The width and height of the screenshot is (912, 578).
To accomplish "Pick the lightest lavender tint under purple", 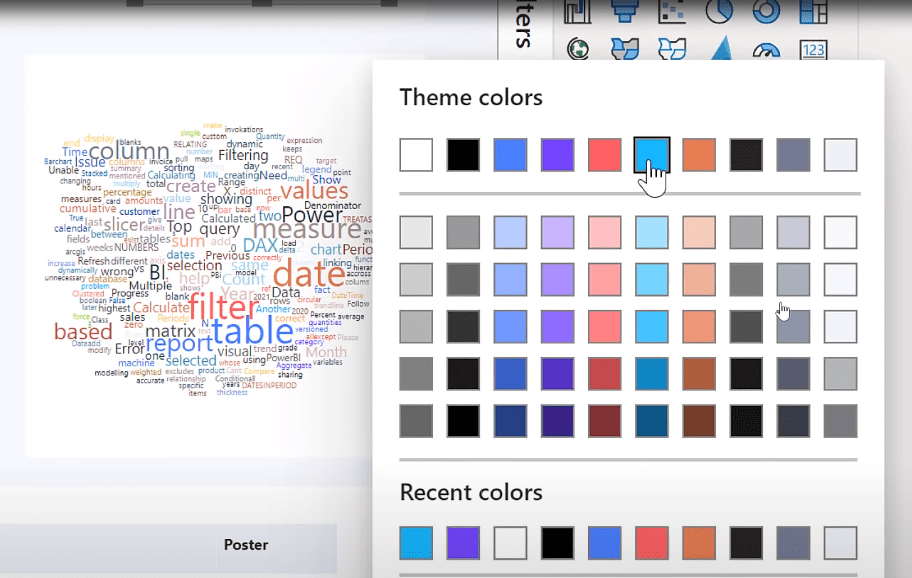I will (557, 232).
